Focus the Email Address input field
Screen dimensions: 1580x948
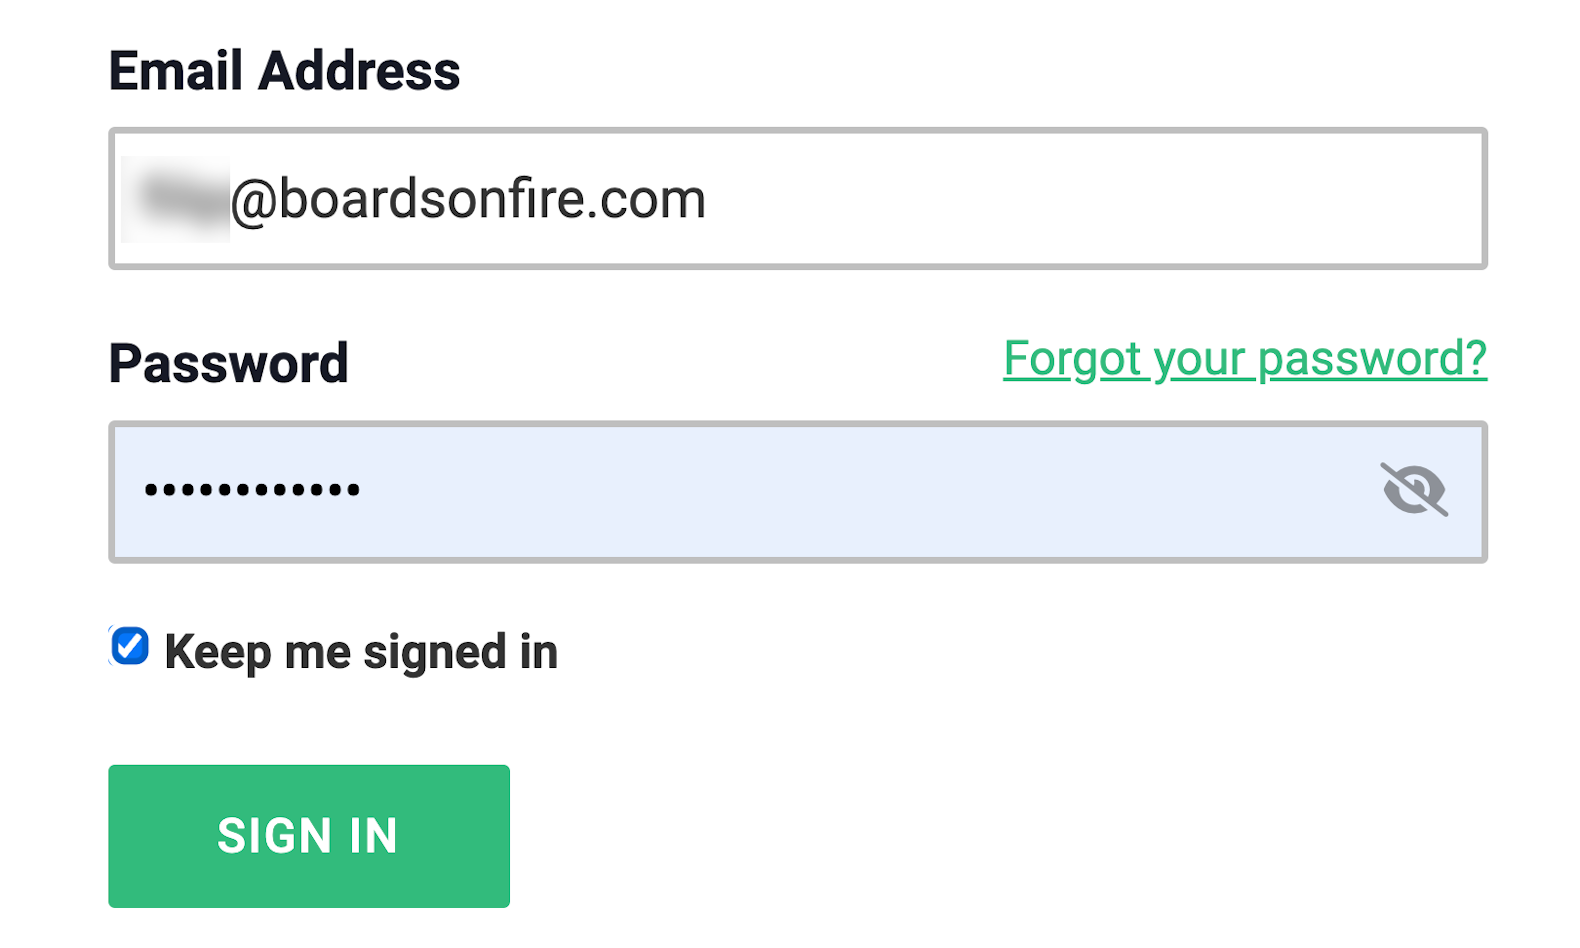(797, 199)
